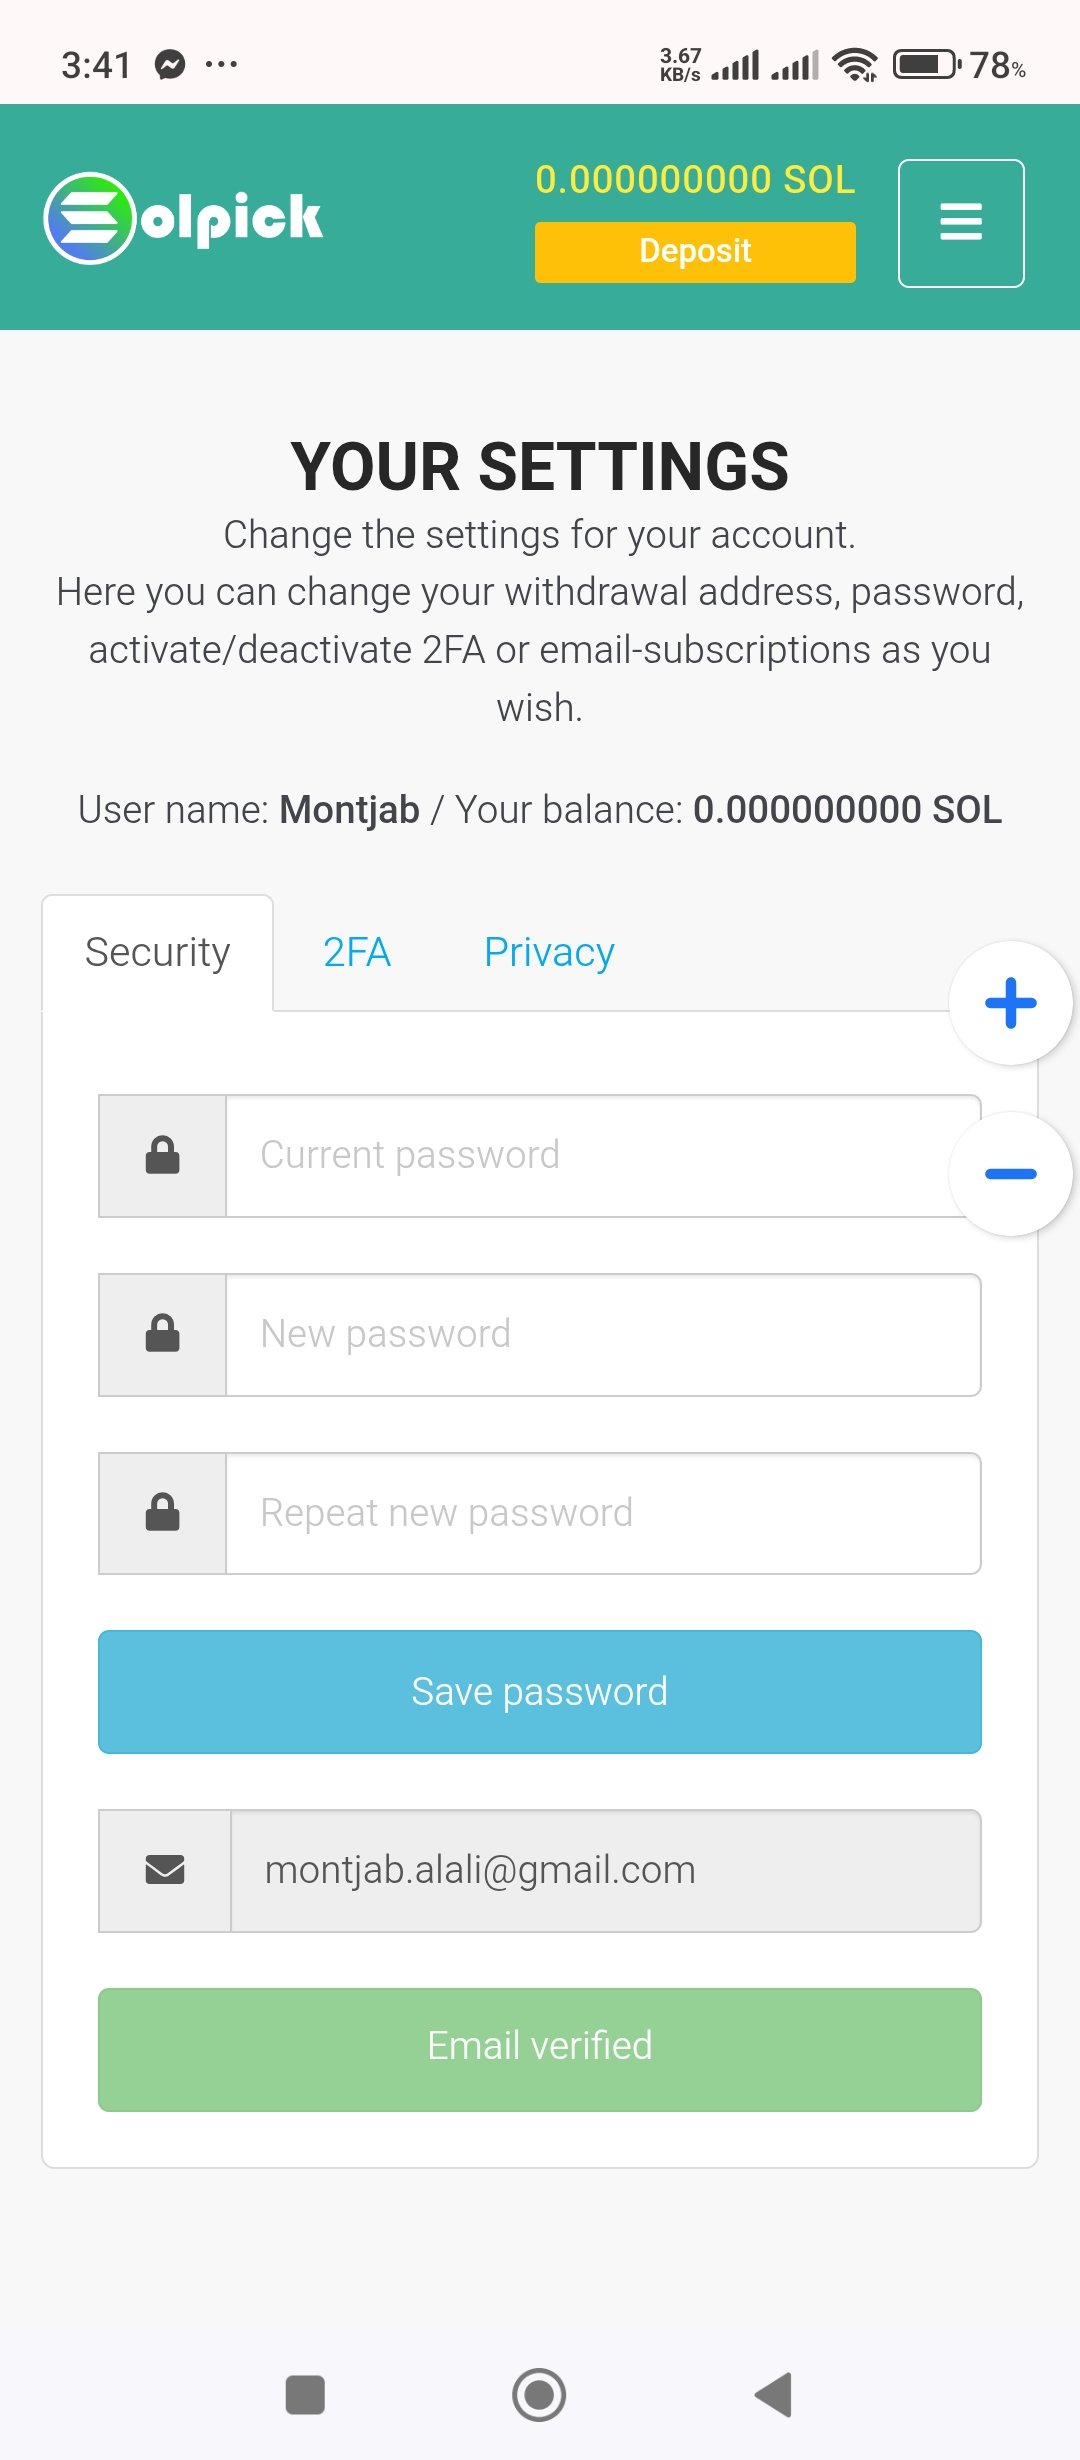Click the Save password button

coord(540,1692)
